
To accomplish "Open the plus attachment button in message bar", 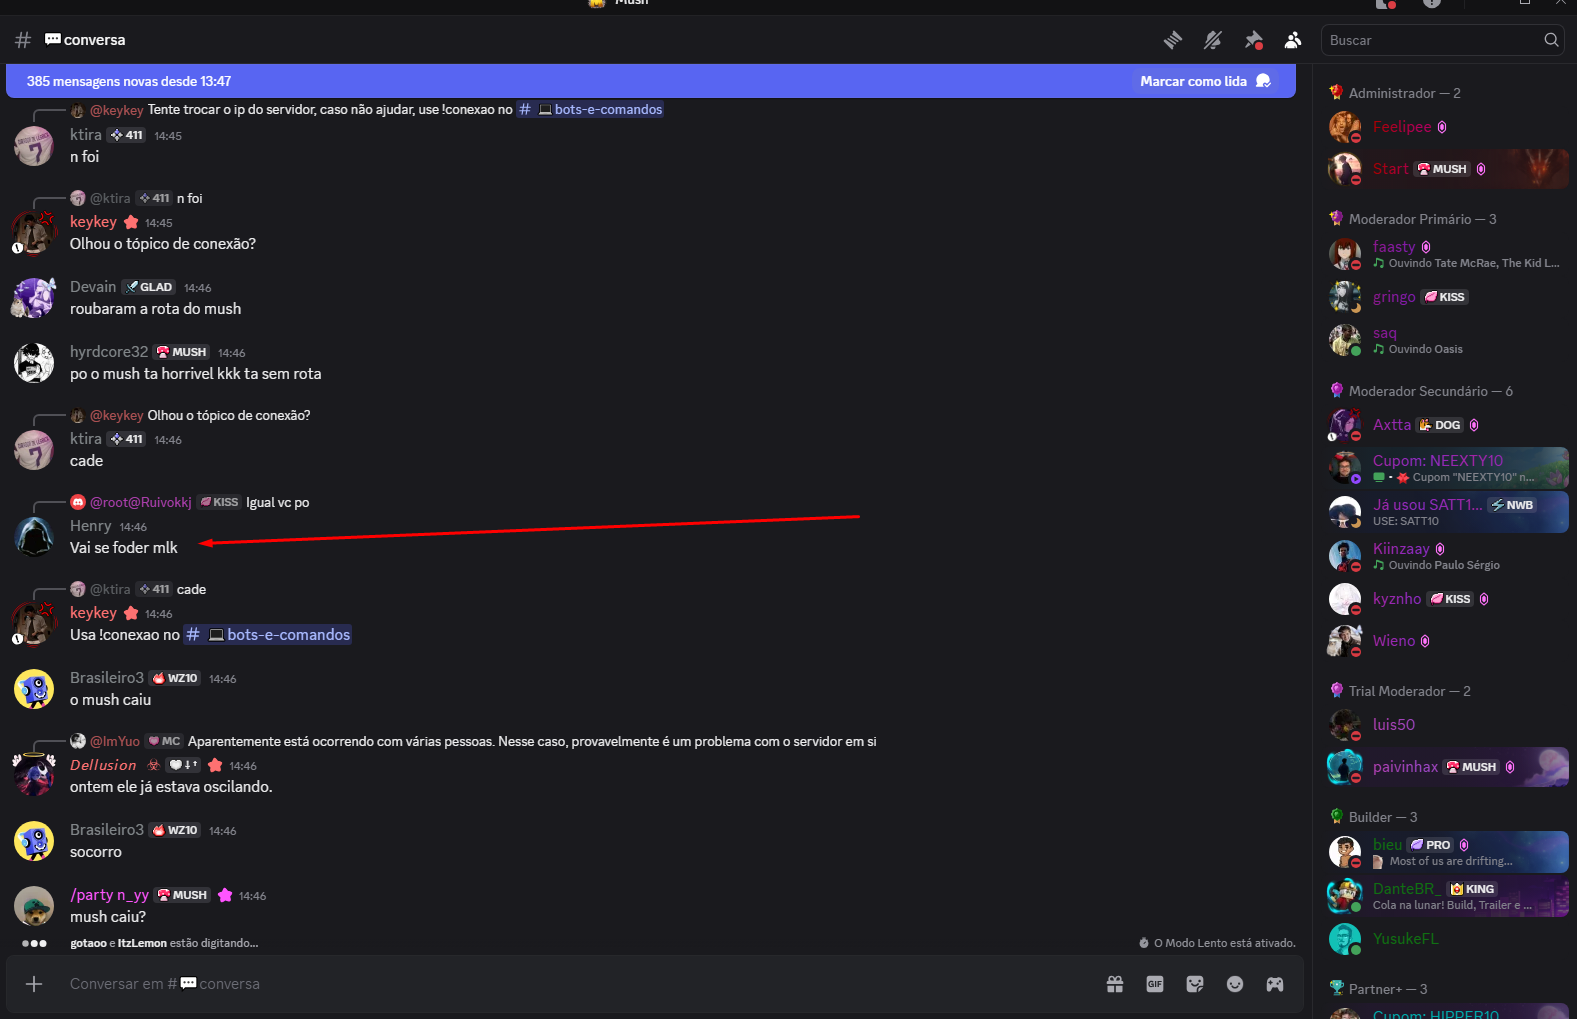I will click(34, 984).
